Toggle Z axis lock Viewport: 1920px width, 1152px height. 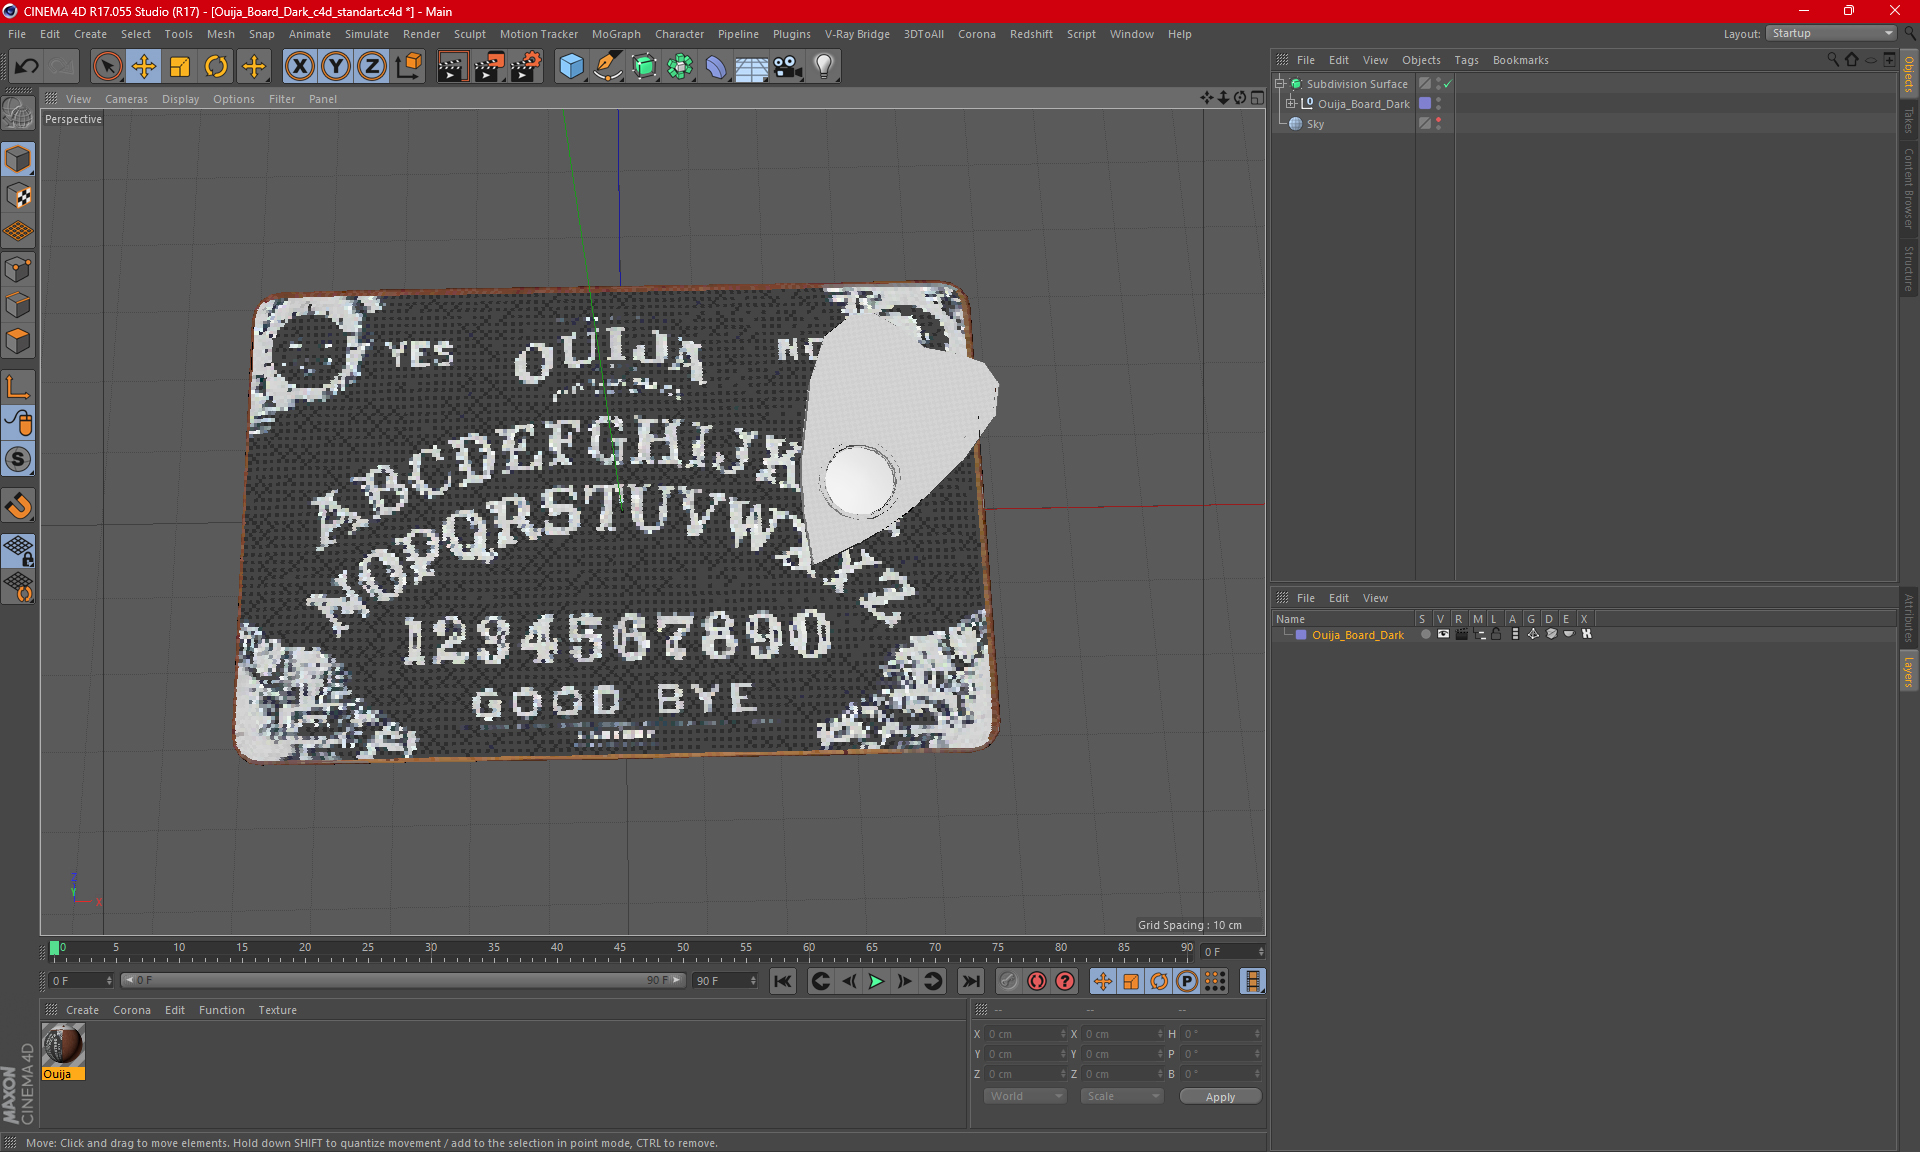[x=372, y=67]
